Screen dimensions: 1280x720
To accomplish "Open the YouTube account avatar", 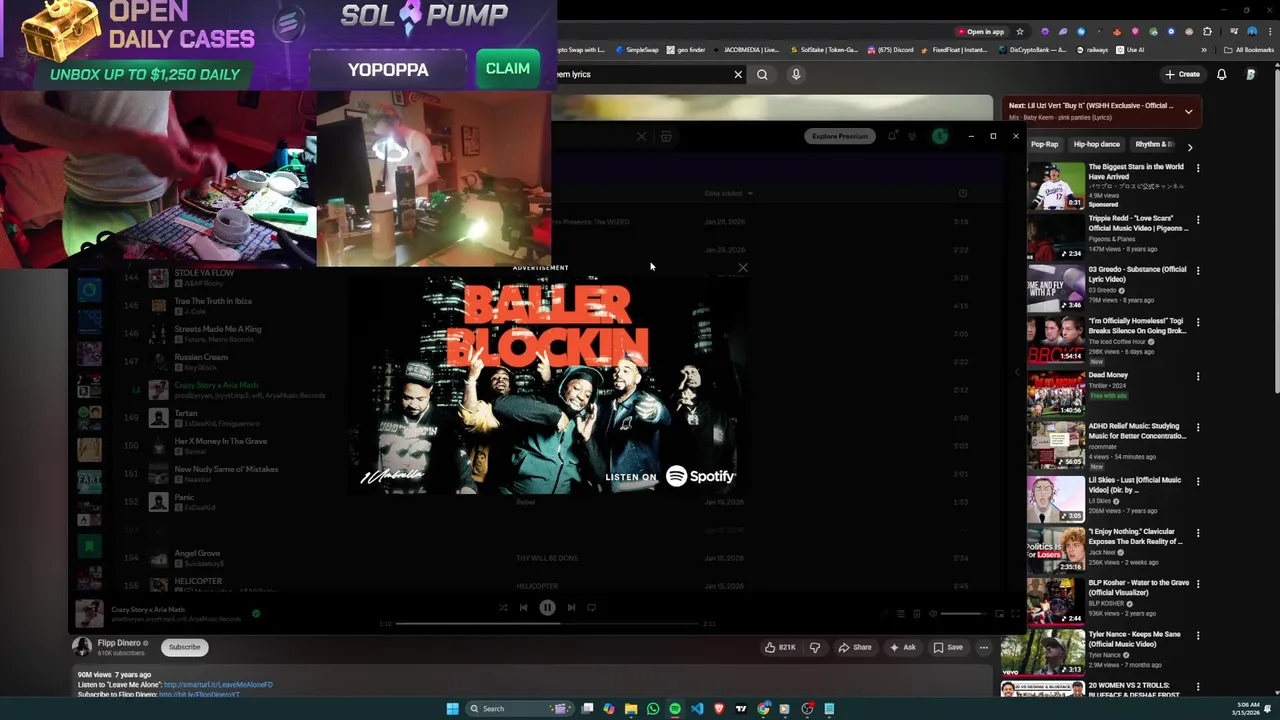I will [x=1251, y=74].
